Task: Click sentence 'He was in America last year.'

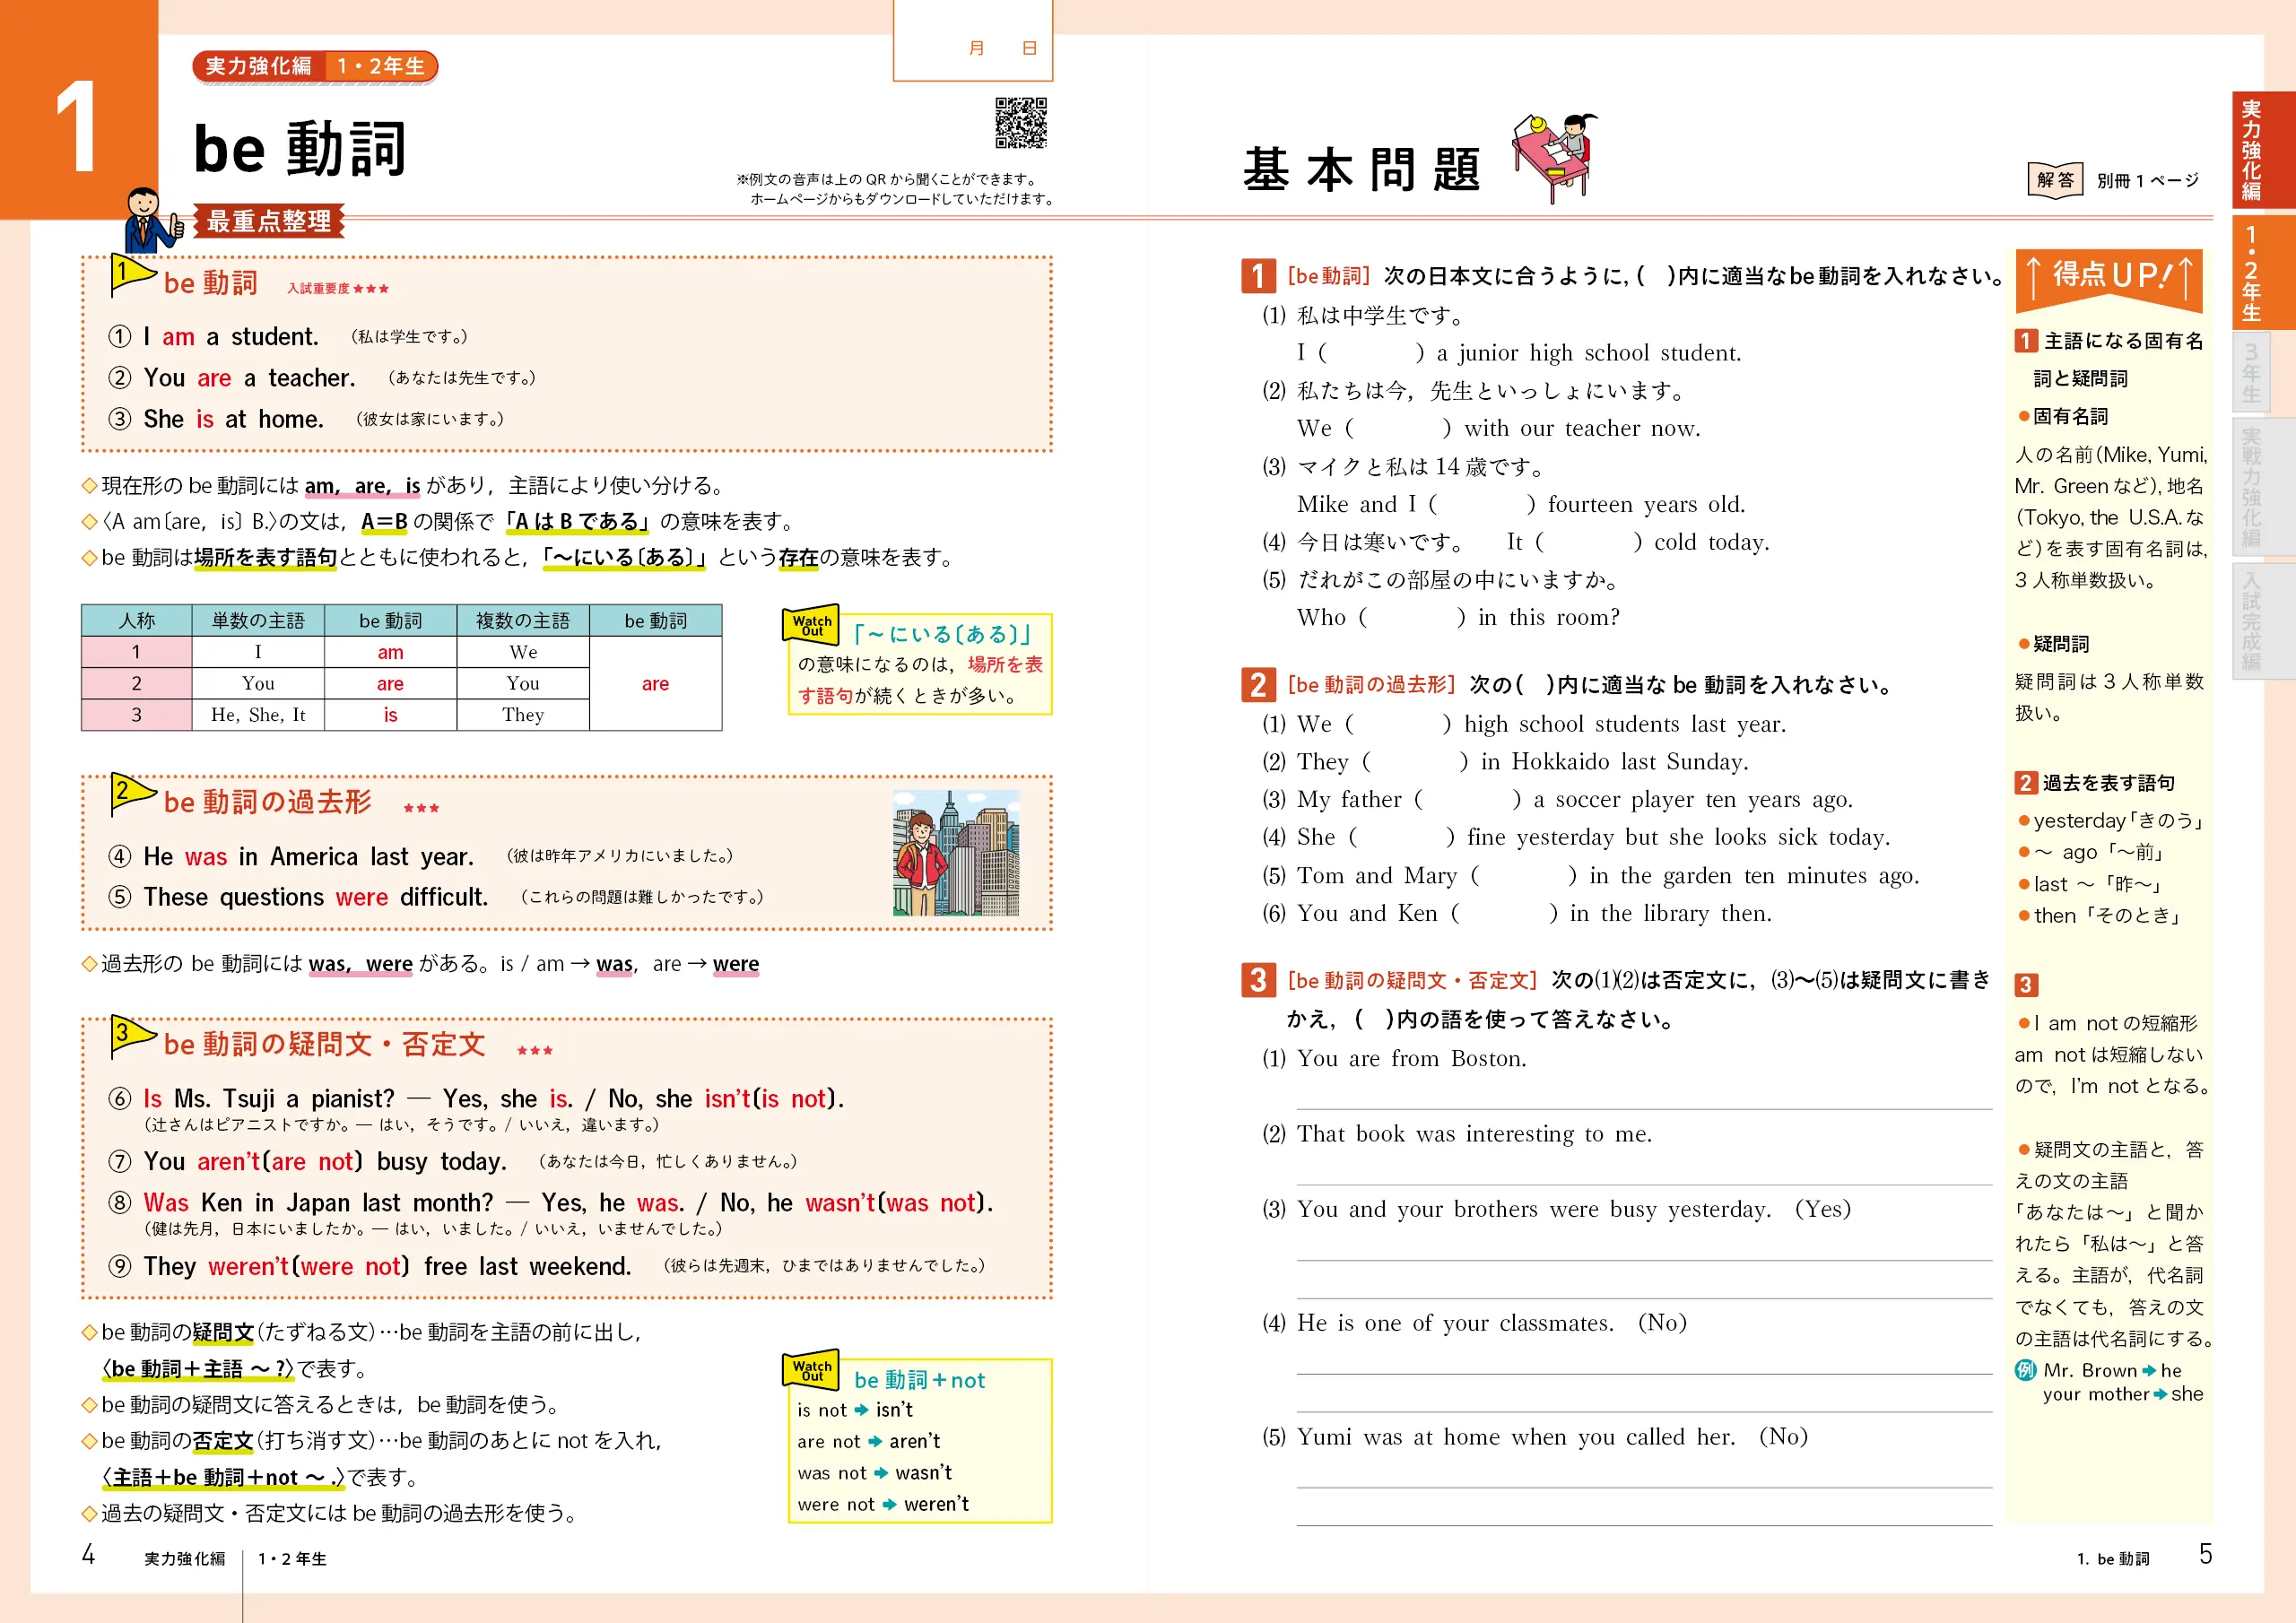Action: [308, 857]
